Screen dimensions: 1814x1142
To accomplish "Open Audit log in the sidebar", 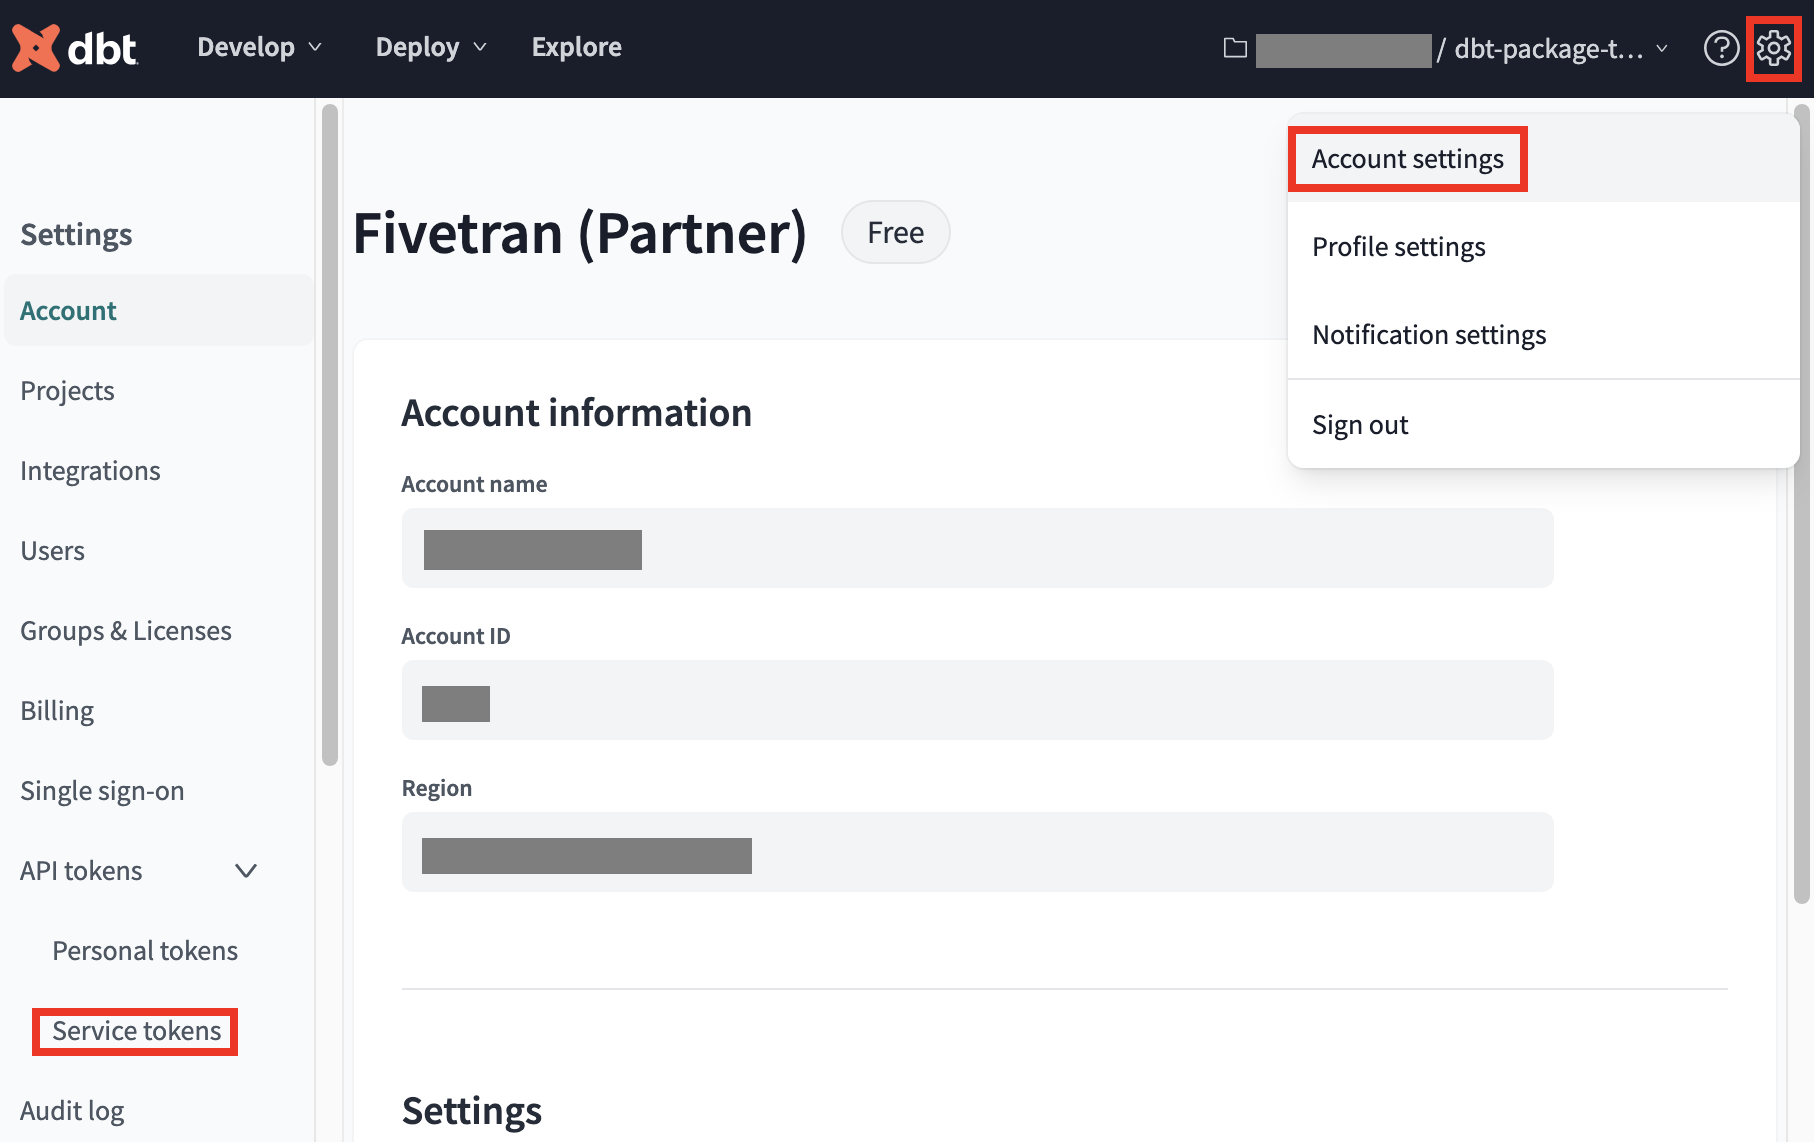I will point(72,1111).
